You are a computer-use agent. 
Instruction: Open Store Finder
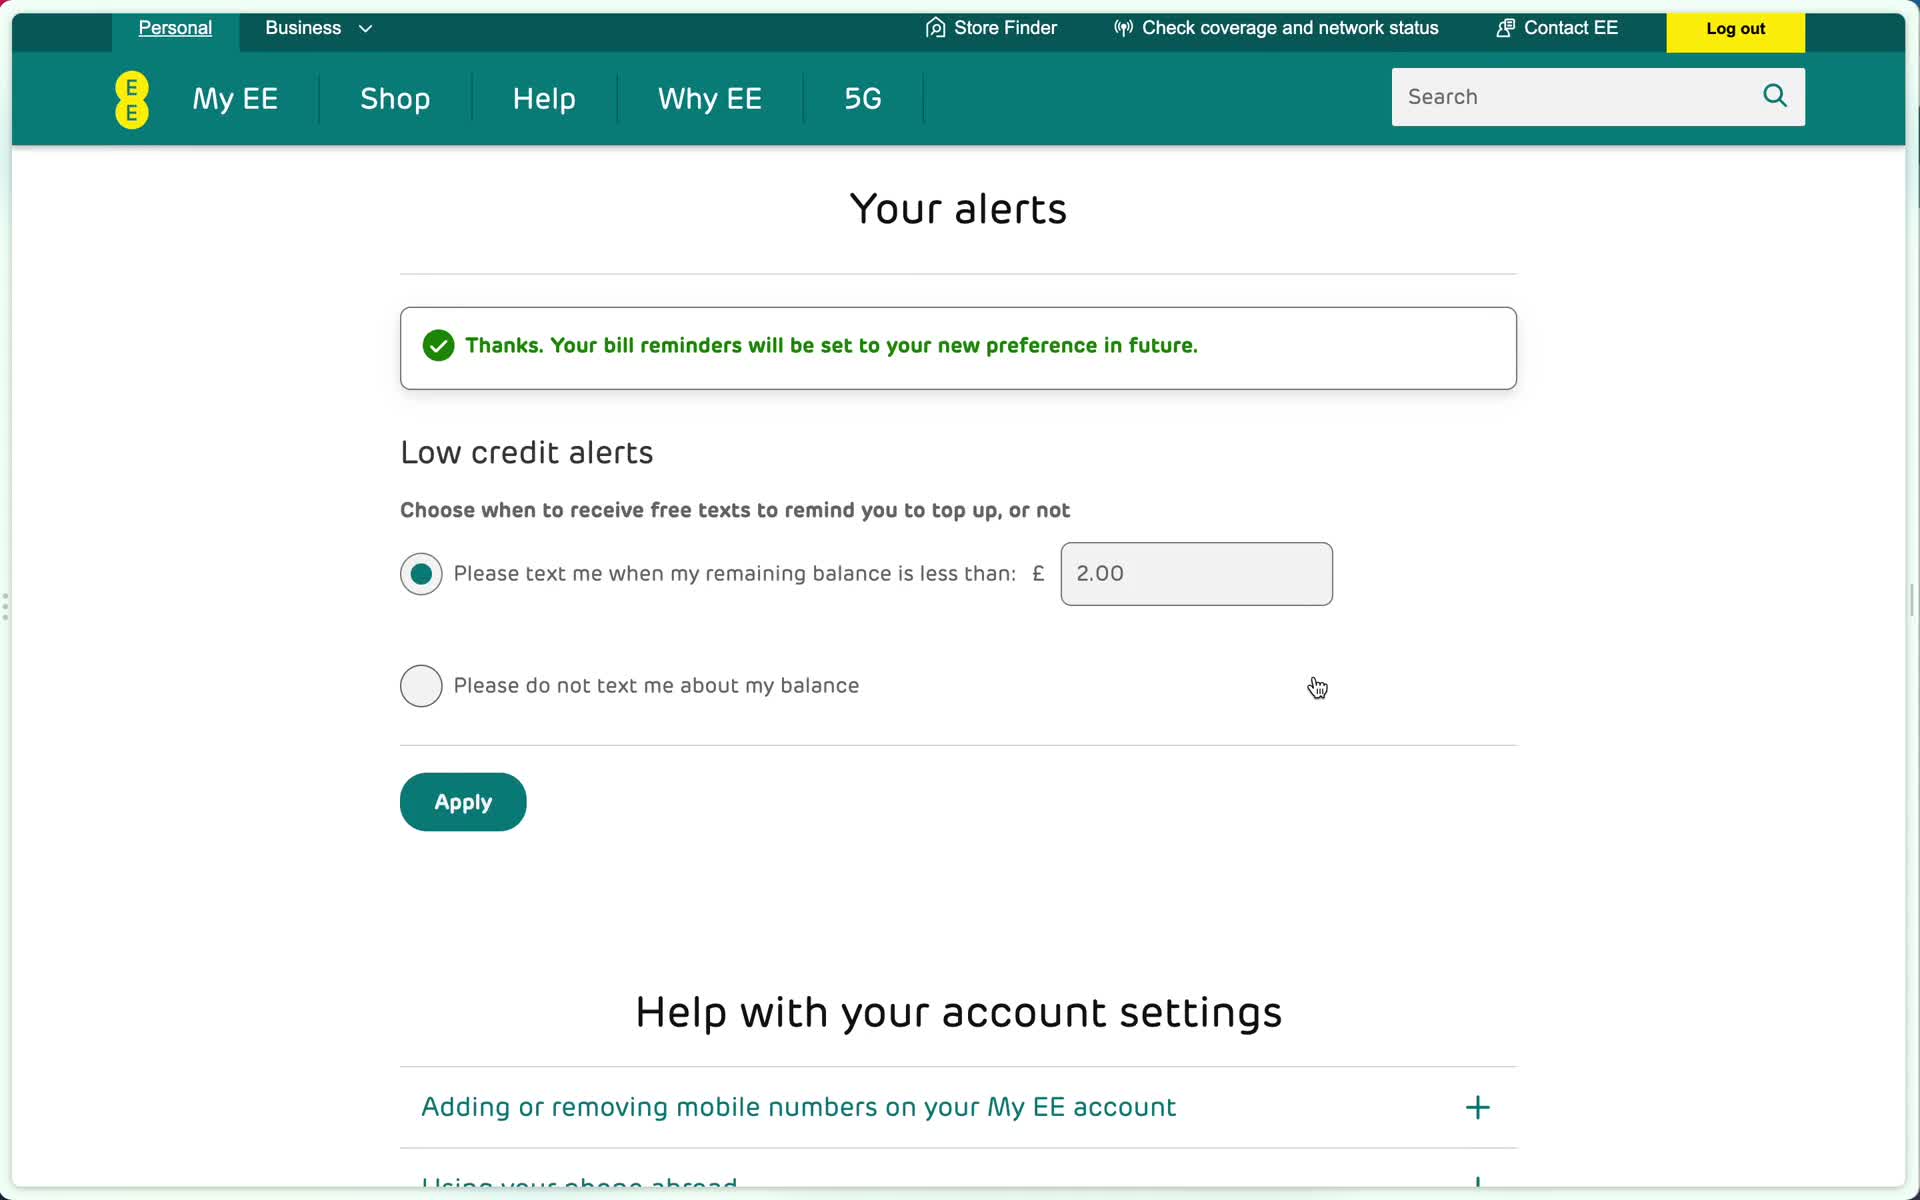click(x=991, y=28)
